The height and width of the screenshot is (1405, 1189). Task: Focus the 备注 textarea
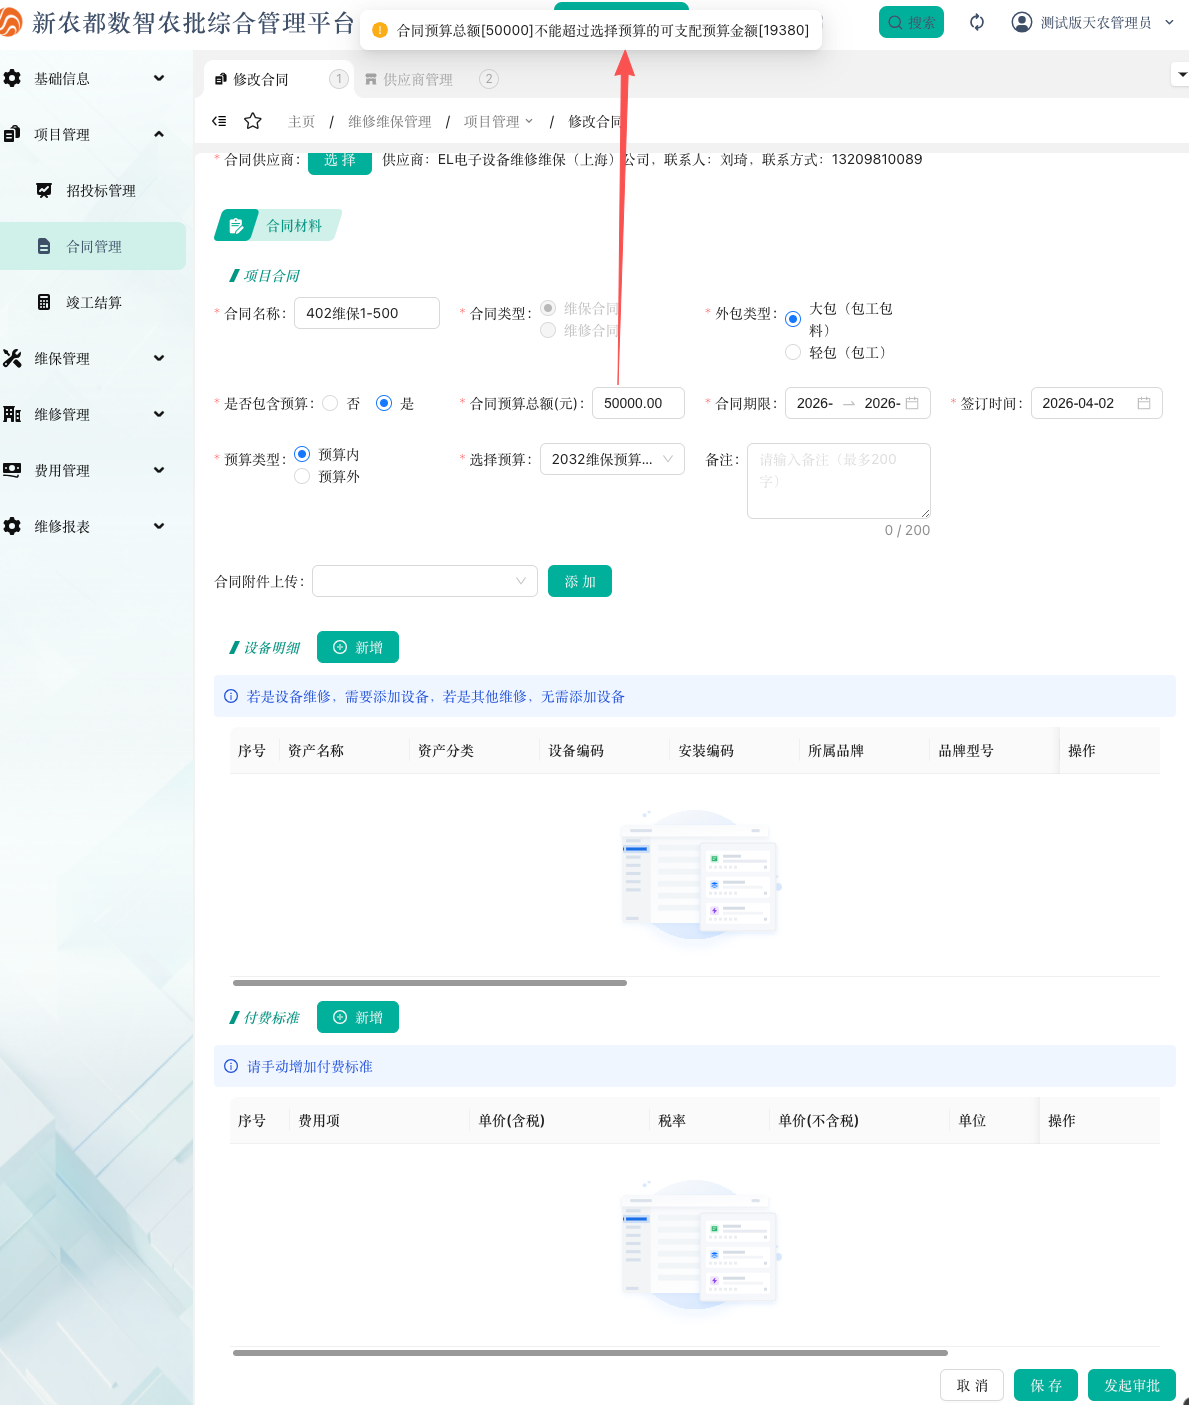[x=839, y=481]
